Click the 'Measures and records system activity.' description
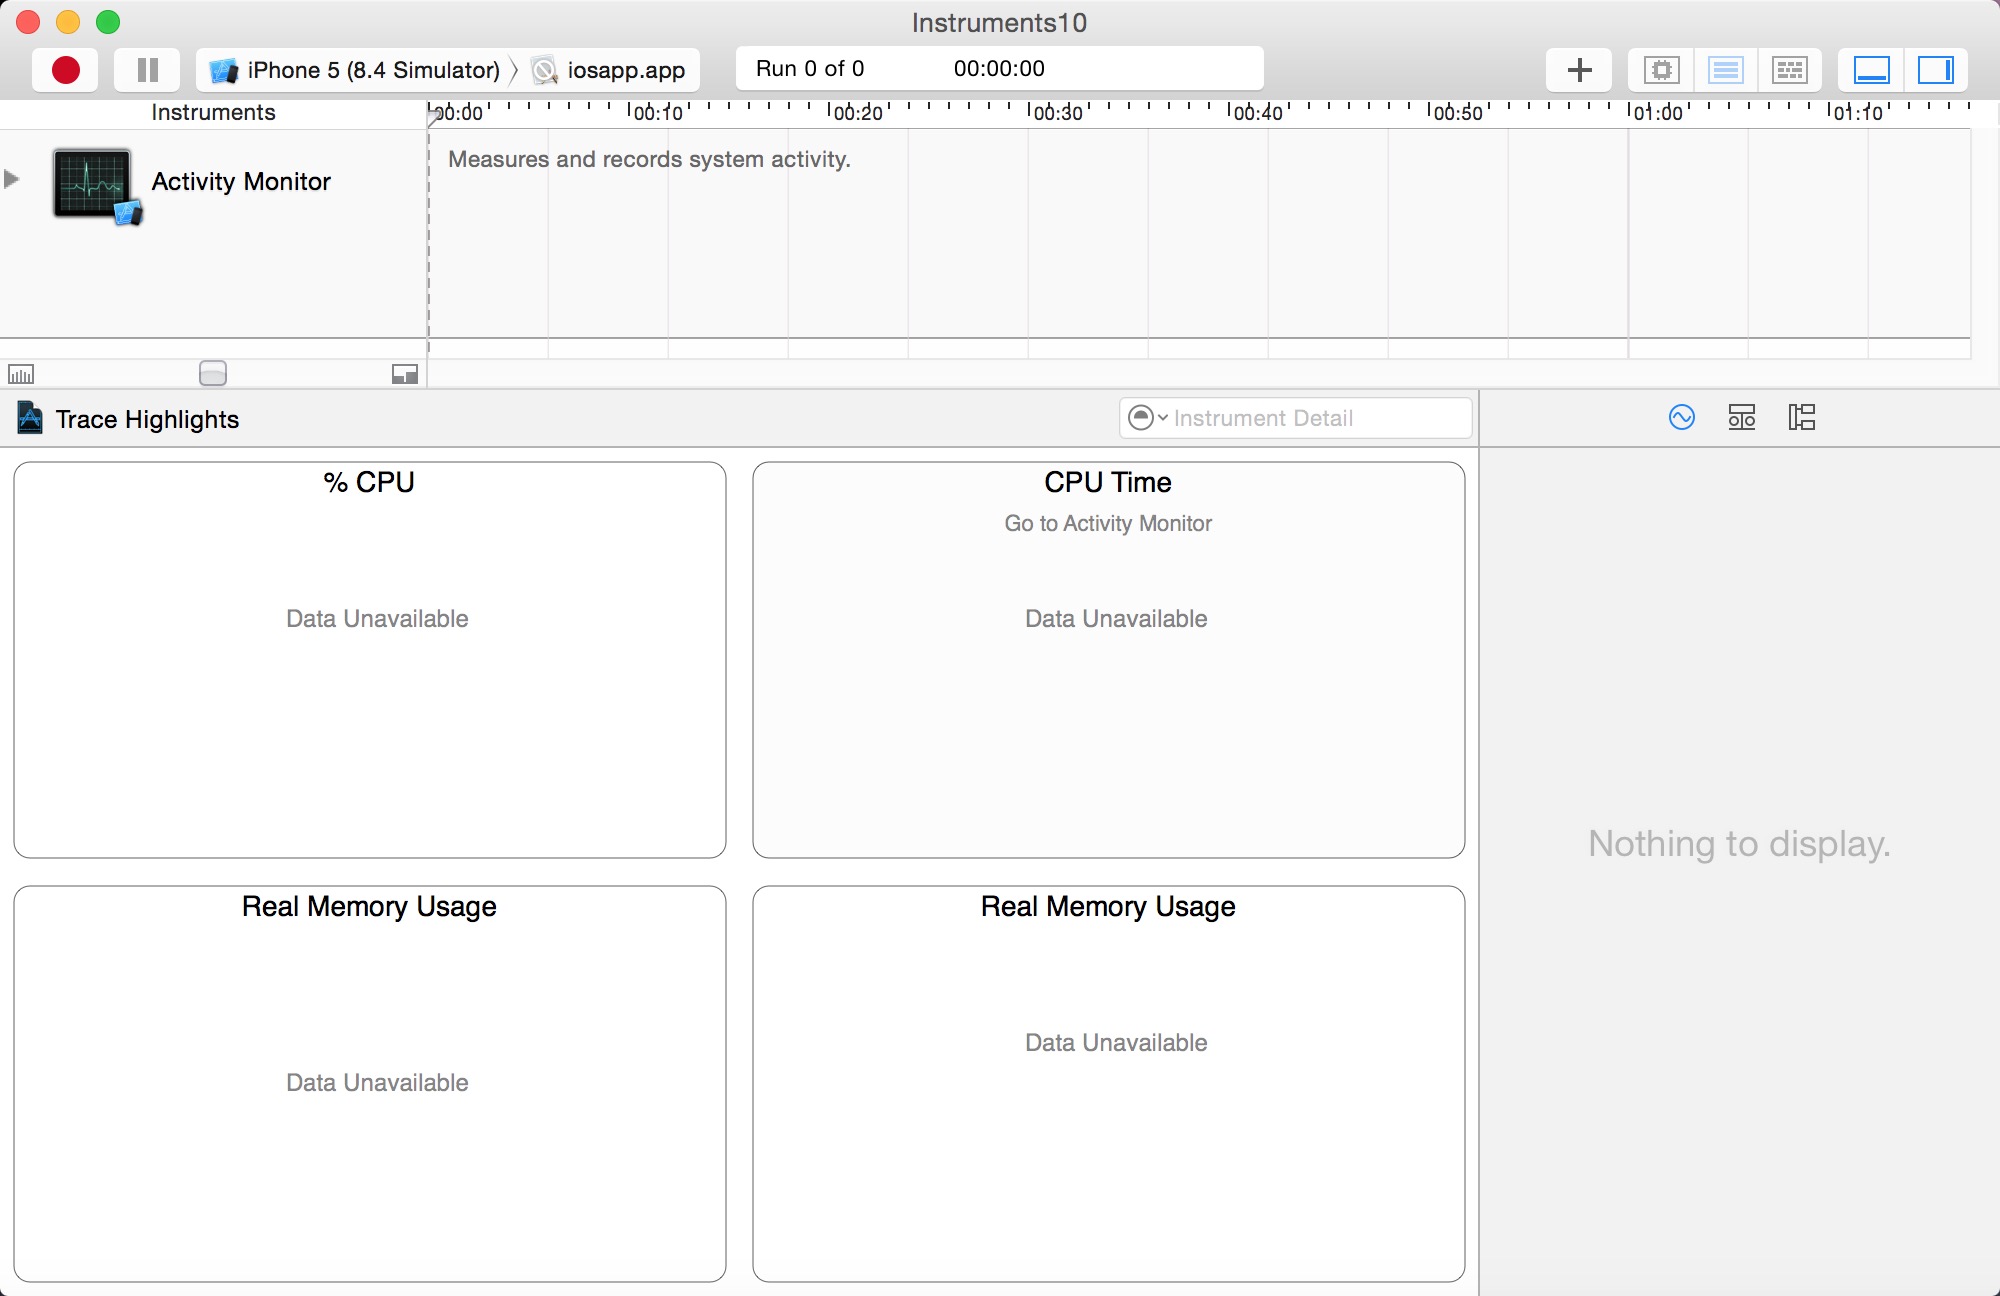 (649, 159)
